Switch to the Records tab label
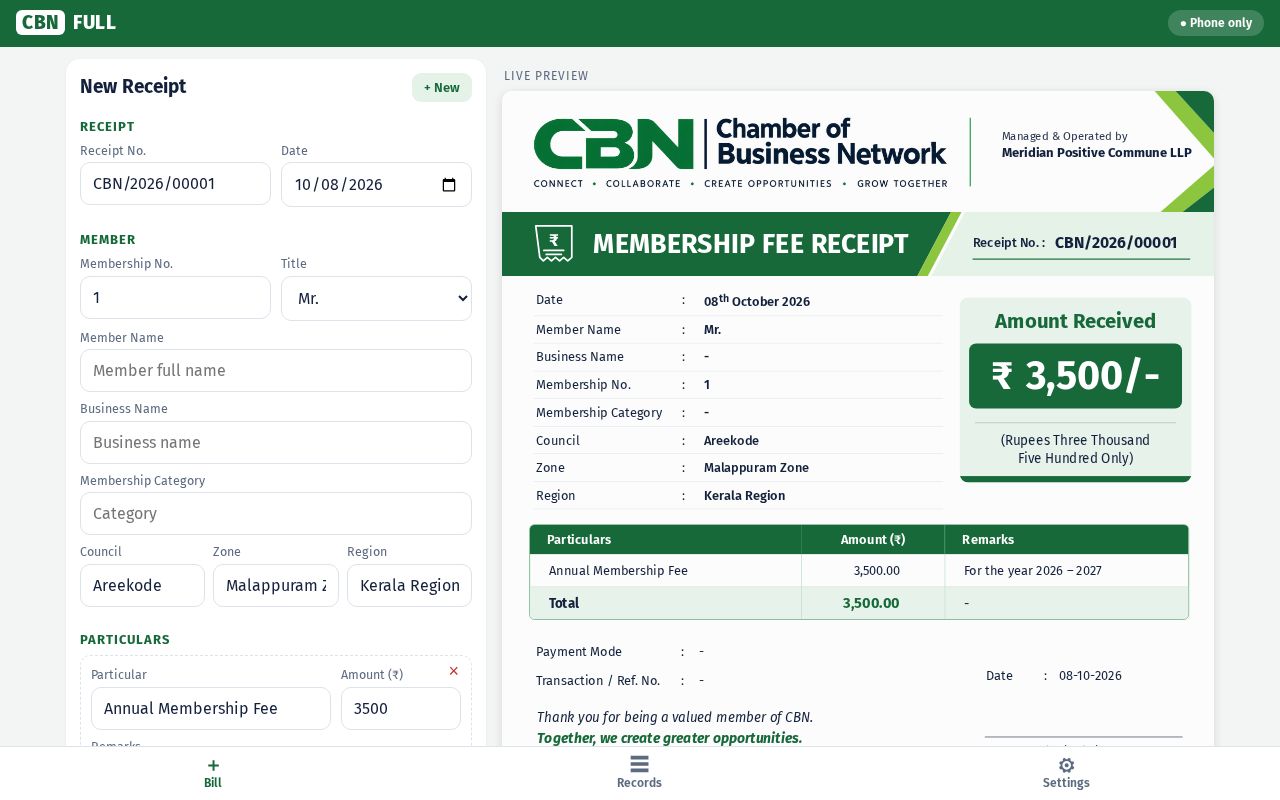 point(640,783)
